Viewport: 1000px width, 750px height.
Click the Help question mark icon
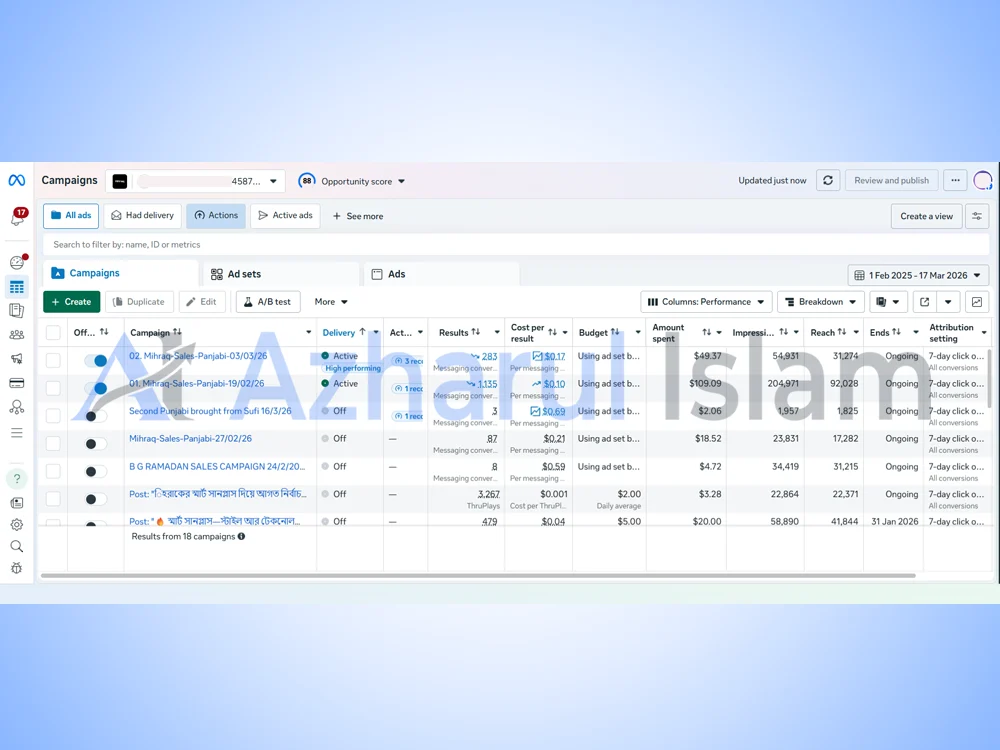(17, 478)
